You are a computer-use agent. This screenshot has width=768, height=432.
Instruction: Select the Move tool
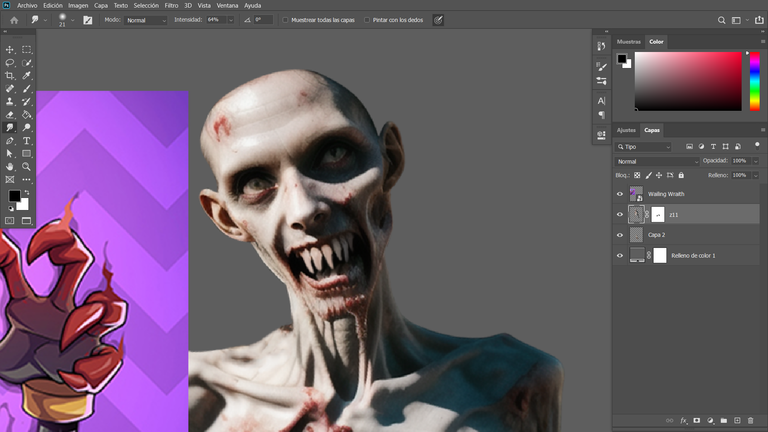pos(9,49)
